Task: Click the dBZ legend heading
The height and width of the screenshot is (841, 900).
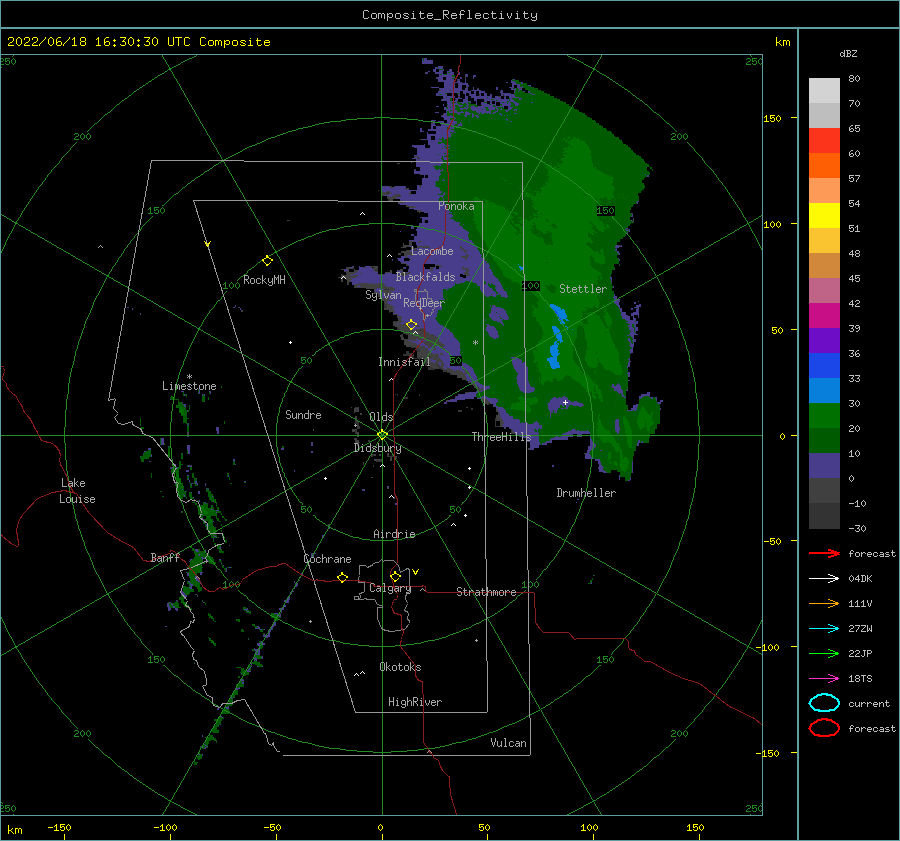Action: point(848,53)
